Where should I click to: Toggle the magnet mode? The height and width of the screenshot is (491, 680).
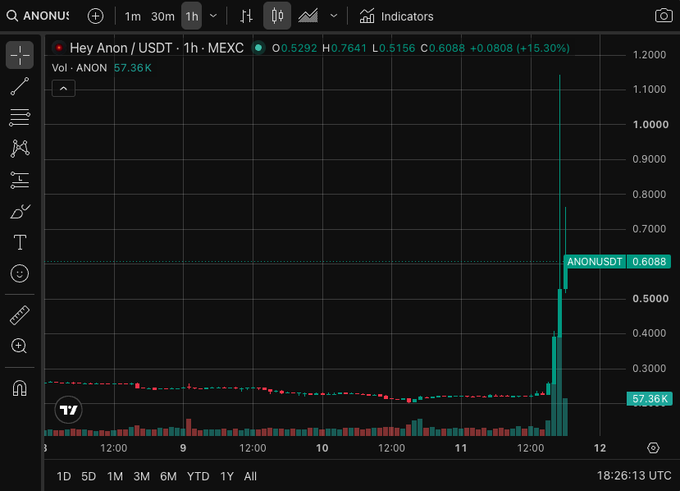[x=20, y=388]
